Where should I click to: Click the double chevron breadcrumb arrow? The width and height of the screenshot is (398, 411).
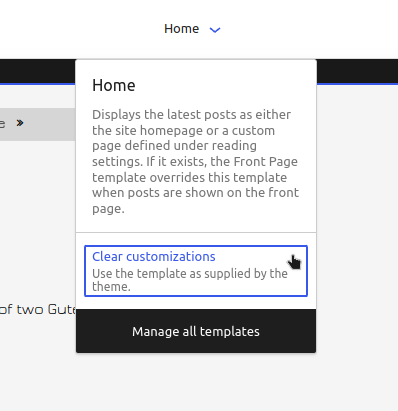click(x=20, y=123)
